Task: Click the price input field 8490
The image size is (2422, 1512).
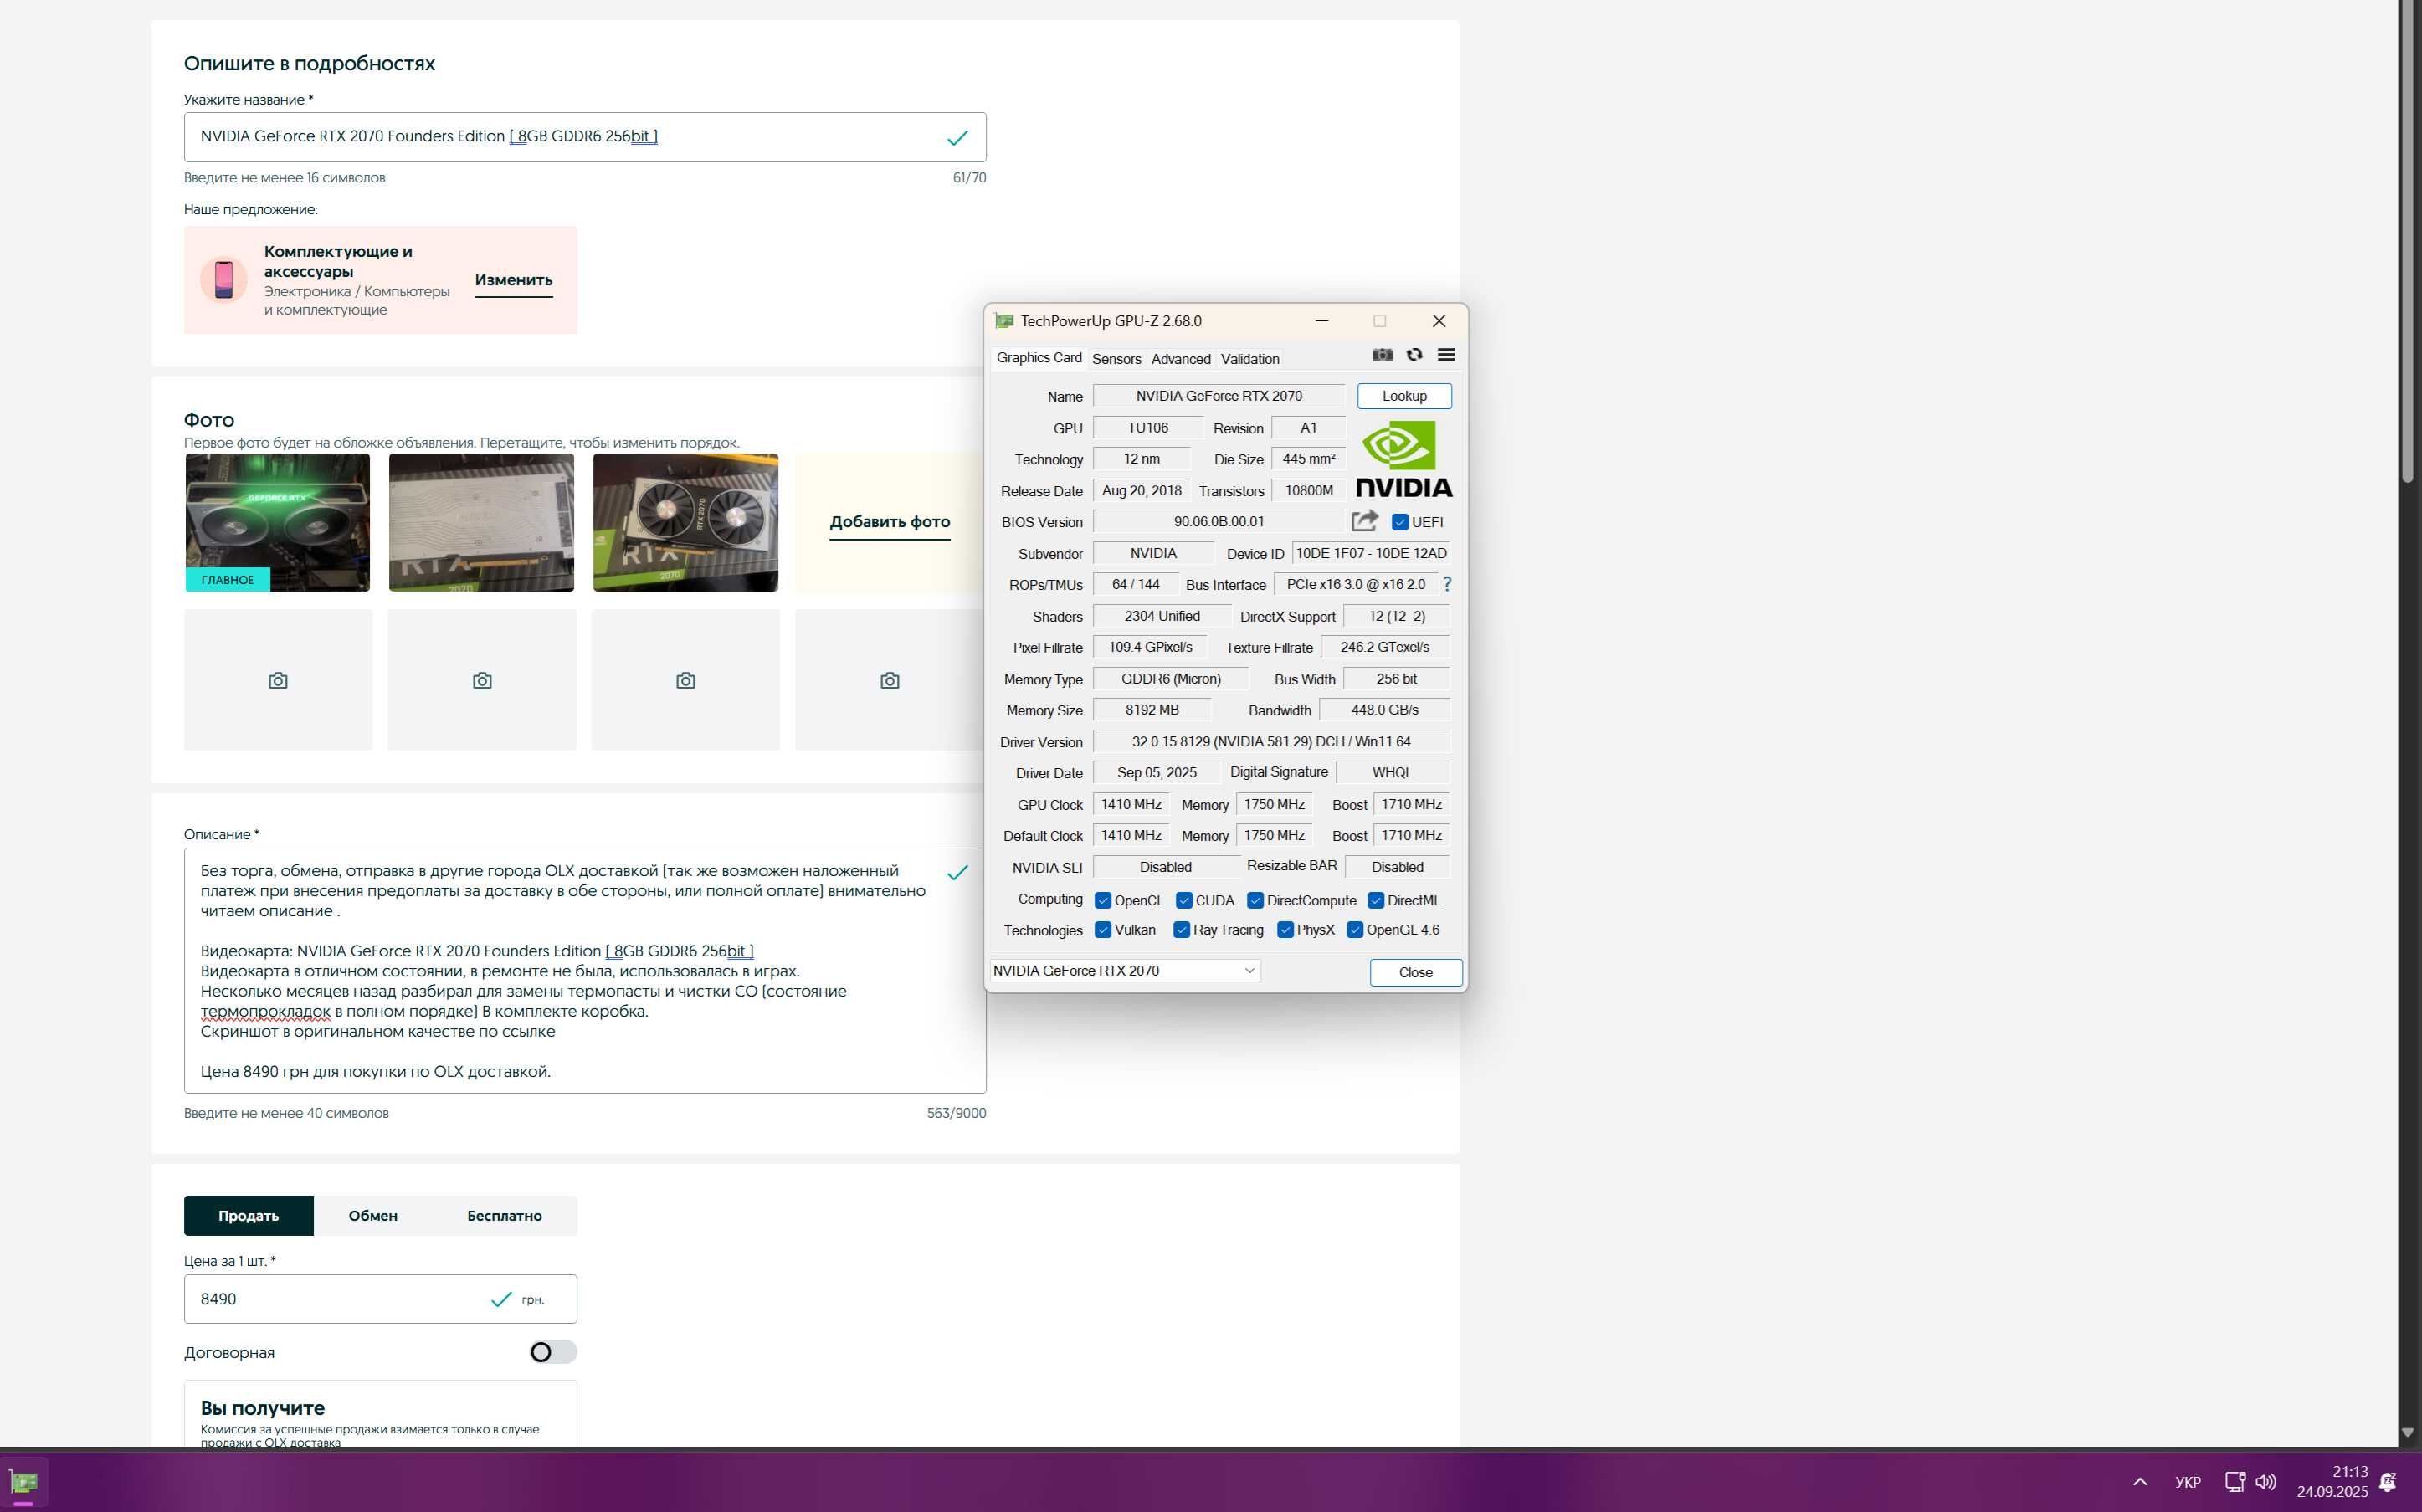Action: click(x=380, y=1299)
